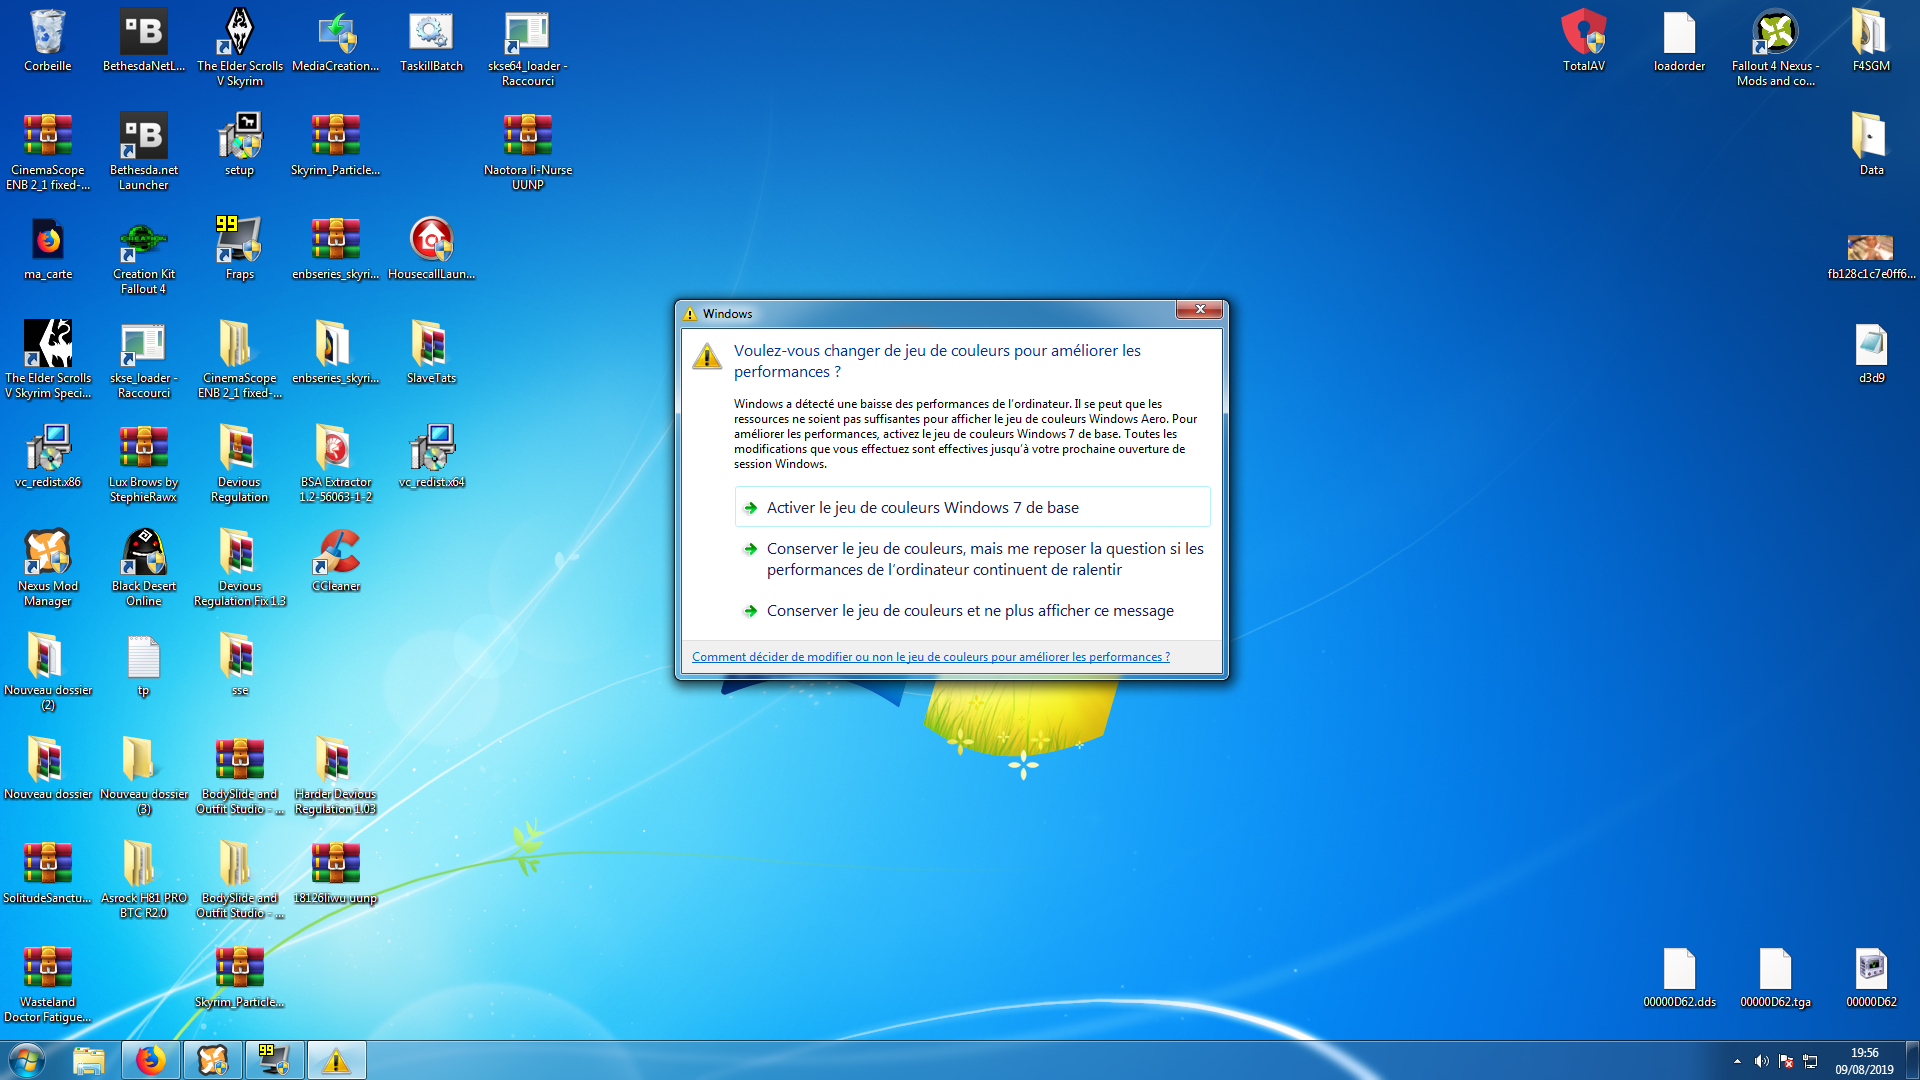Viewport: 1920px width, 1080px height.
Task: Select Lux Brows by StephieRawx archive
Action: (x=144, y=463)
